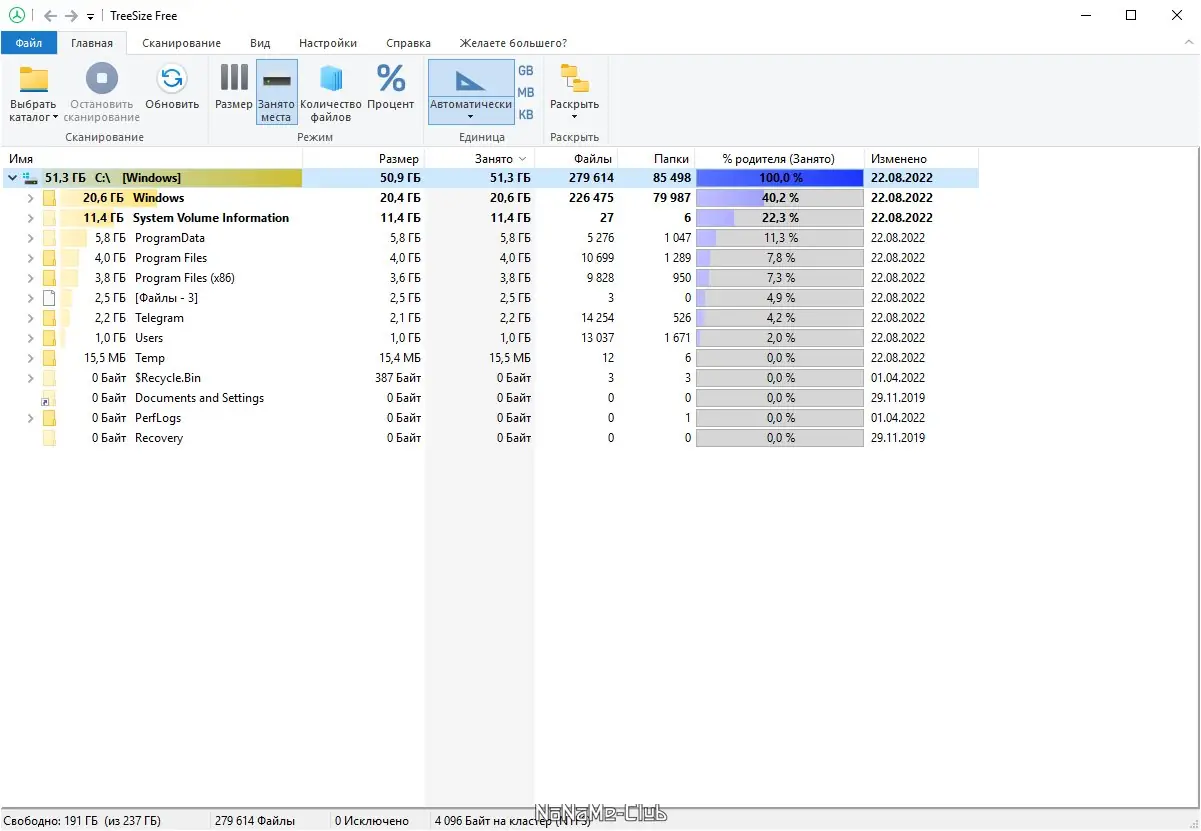This screenshot has width=1201, height=831.
Task: Click the PerfLogs folder icon
Action: click(49, 418)
